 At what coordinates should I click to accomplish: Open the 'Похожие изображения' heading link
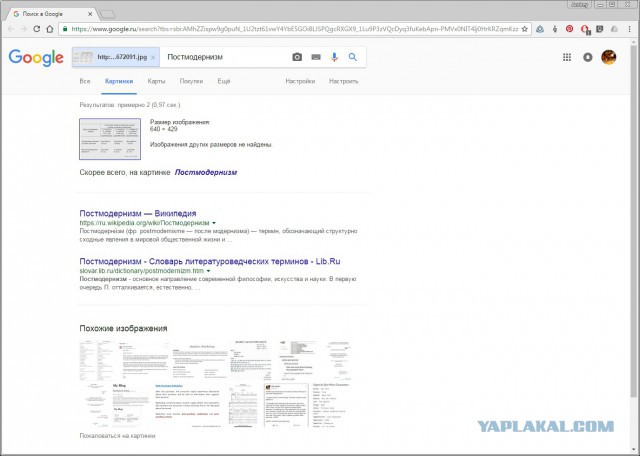click(x=123, y=328)
